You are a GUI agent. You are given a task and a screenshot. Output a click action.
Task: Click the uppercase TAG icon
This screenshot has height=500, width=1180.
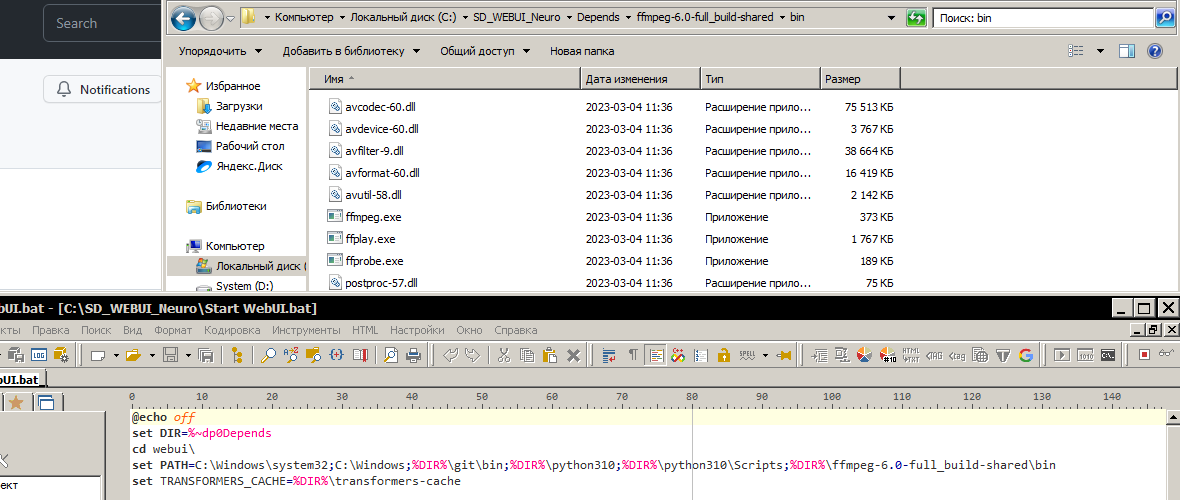tap(934, 355)
